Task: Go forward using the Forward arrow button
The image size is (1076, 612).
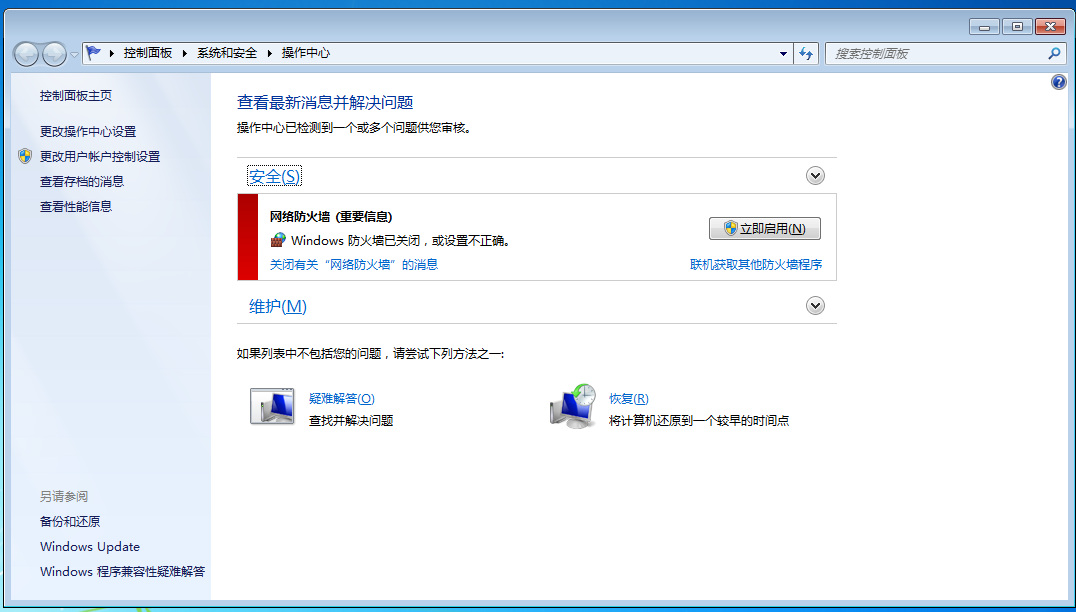Action: pos(54,54)
